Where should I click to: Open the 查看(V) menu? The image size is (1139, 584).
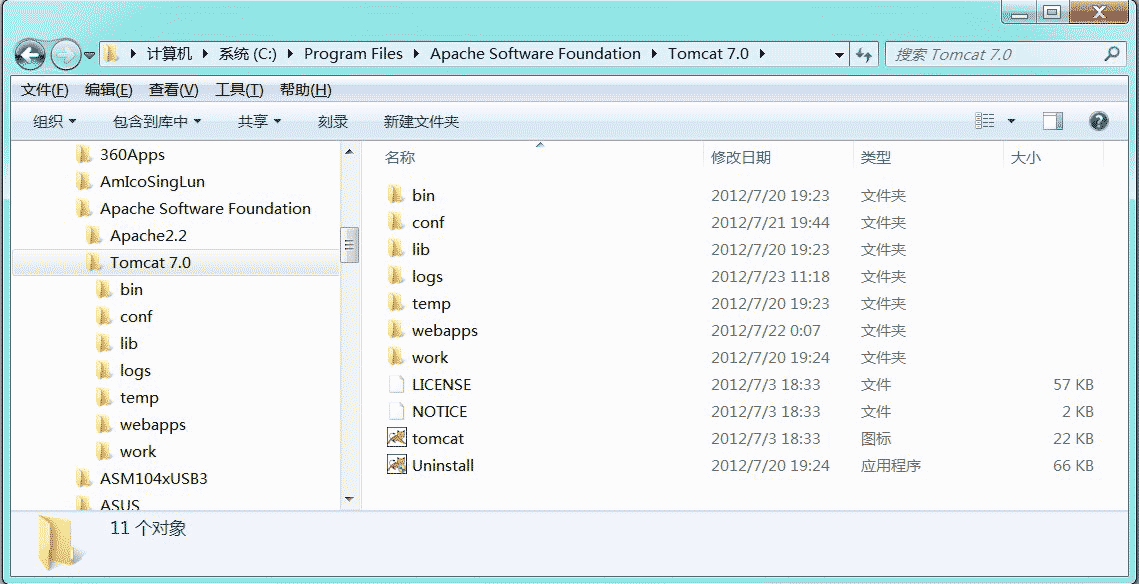coord(174,90)
